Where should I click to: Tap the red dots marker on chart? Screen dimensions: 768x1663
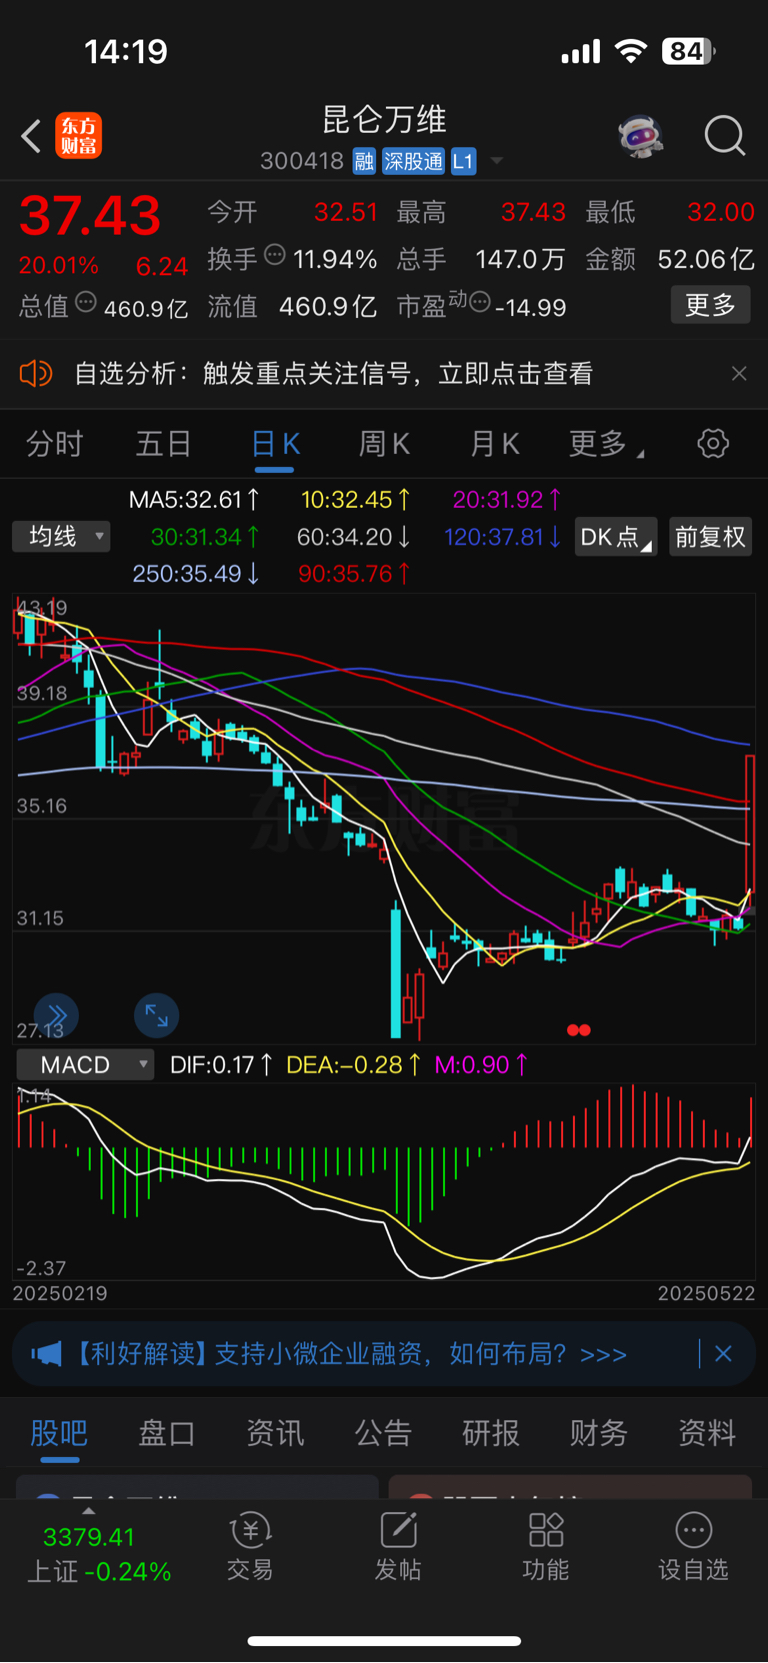(579, 1030)
